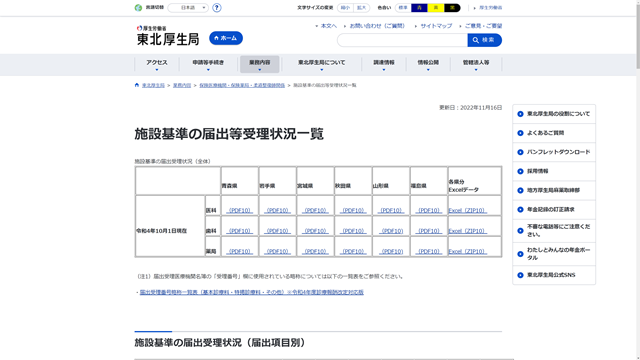Screen dimensions: 640x360
Task: Open お問い合わせ(ご質問) header link
Action: tap(377, 26)
